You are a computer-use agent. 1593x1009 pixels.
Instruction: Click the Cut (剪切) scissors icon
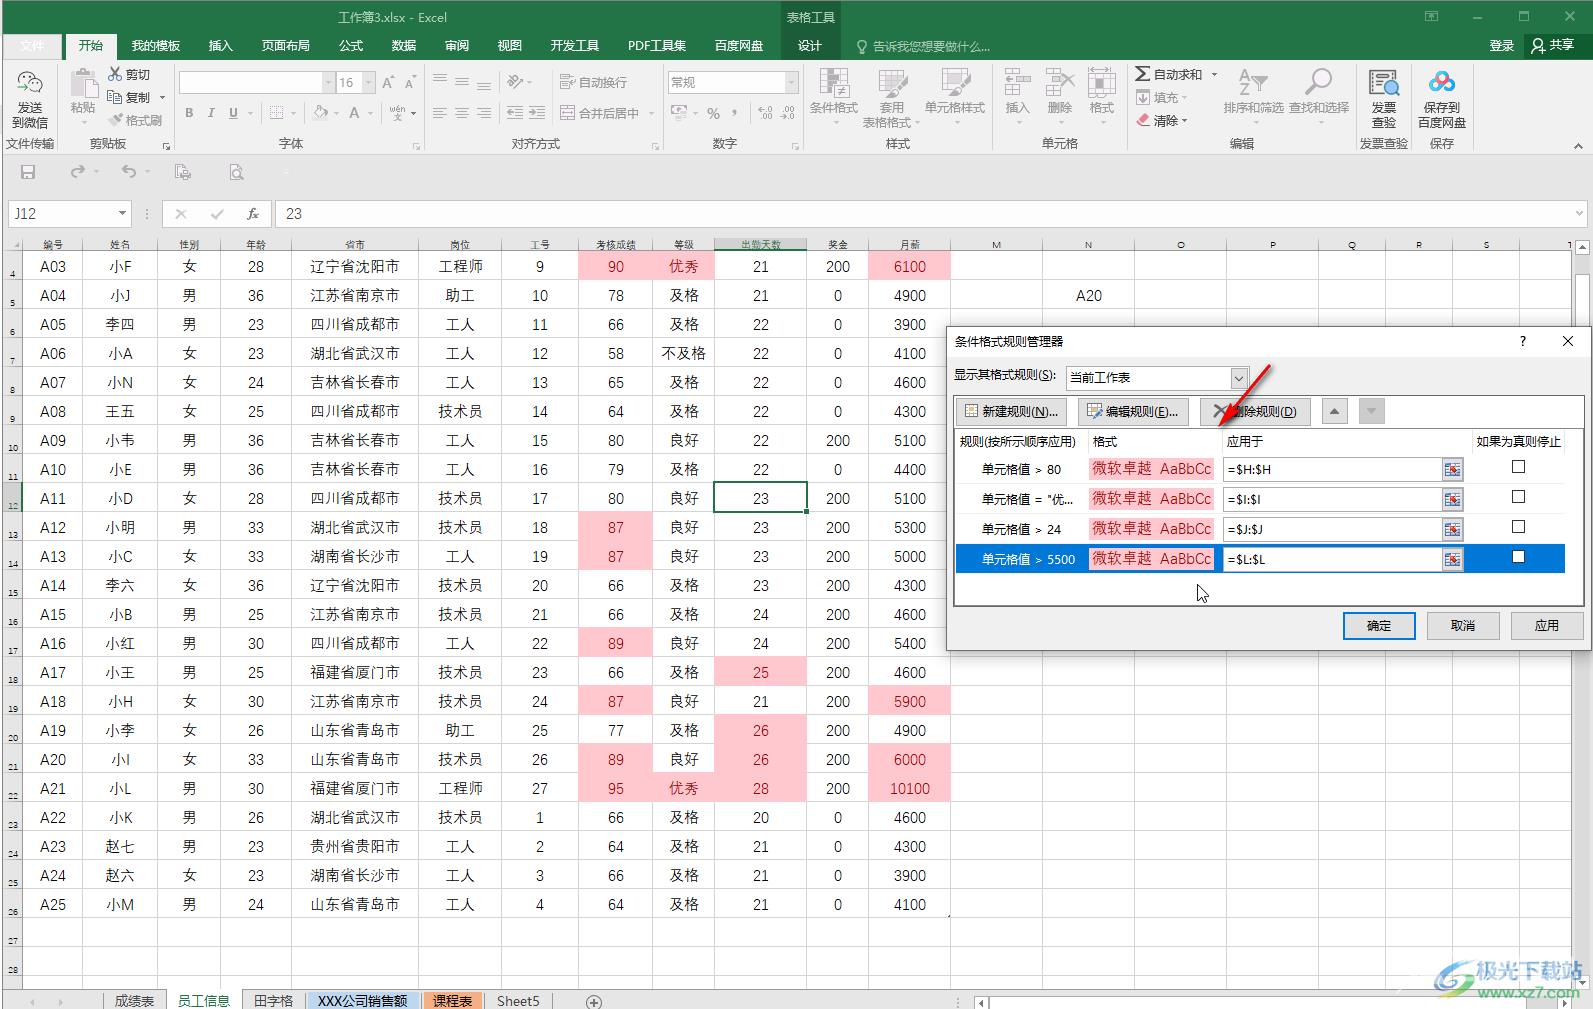coord(115,74)
